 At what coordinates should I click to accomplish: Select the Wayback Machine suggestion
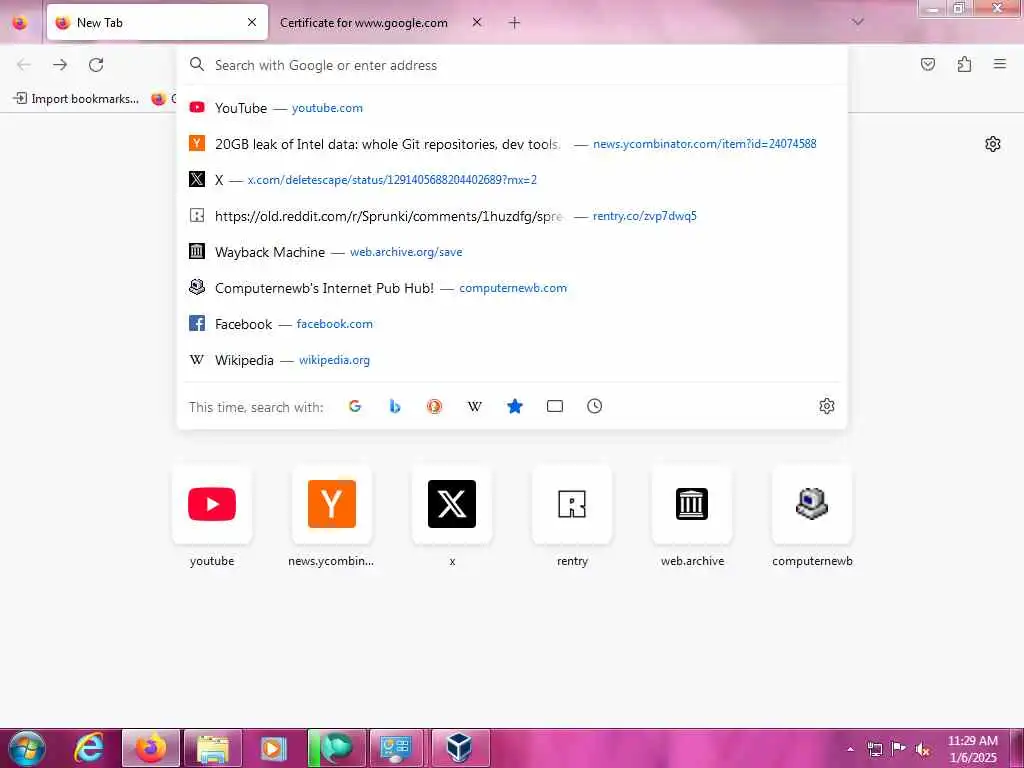click(x=512, y=251)
